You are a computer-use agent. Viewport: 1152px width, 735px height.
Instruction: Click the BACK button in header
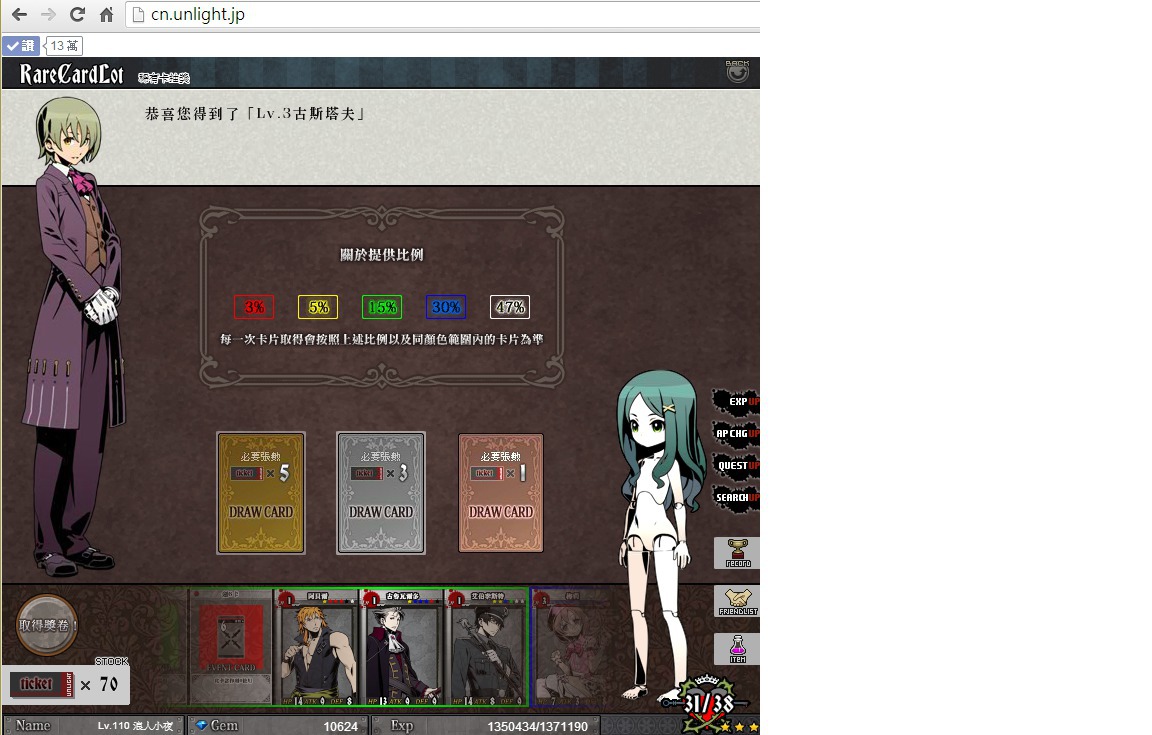point(737,71)
